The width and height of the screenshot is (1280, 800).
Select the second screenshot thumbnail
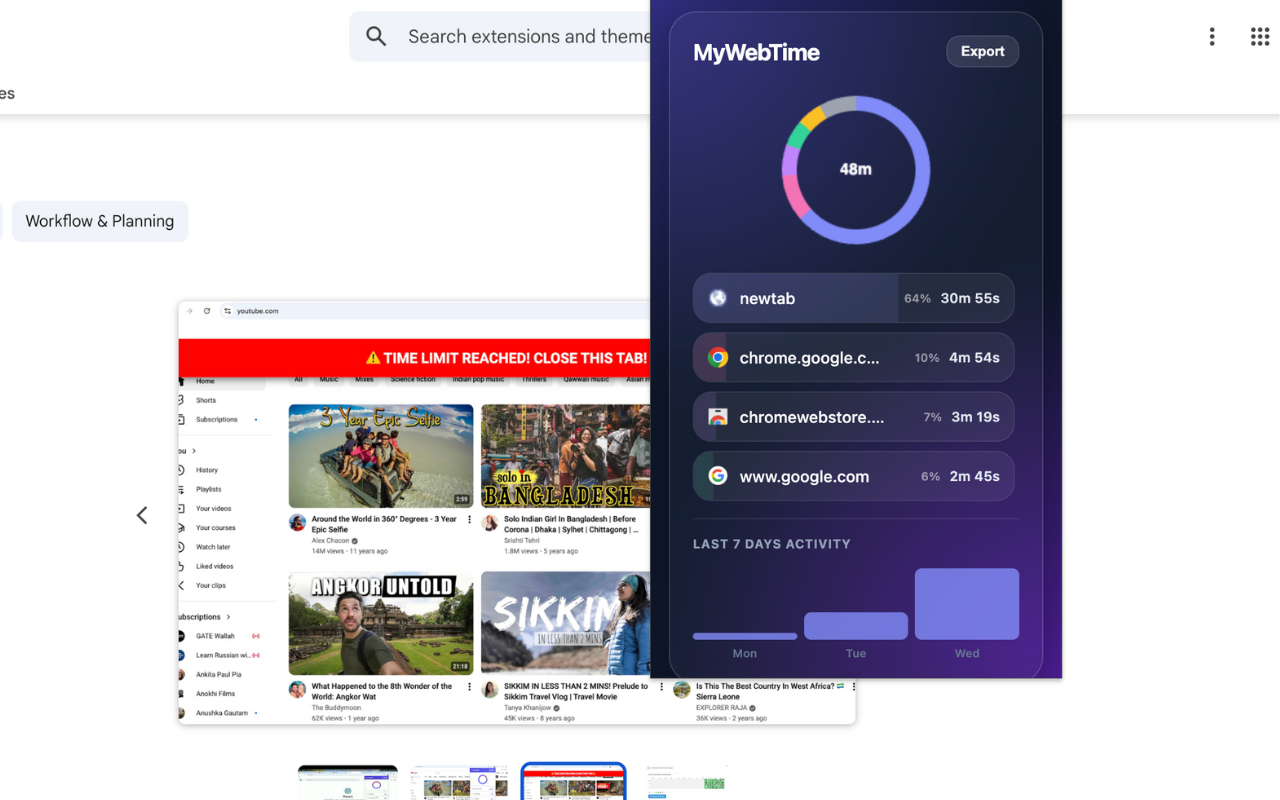point(459,782)
